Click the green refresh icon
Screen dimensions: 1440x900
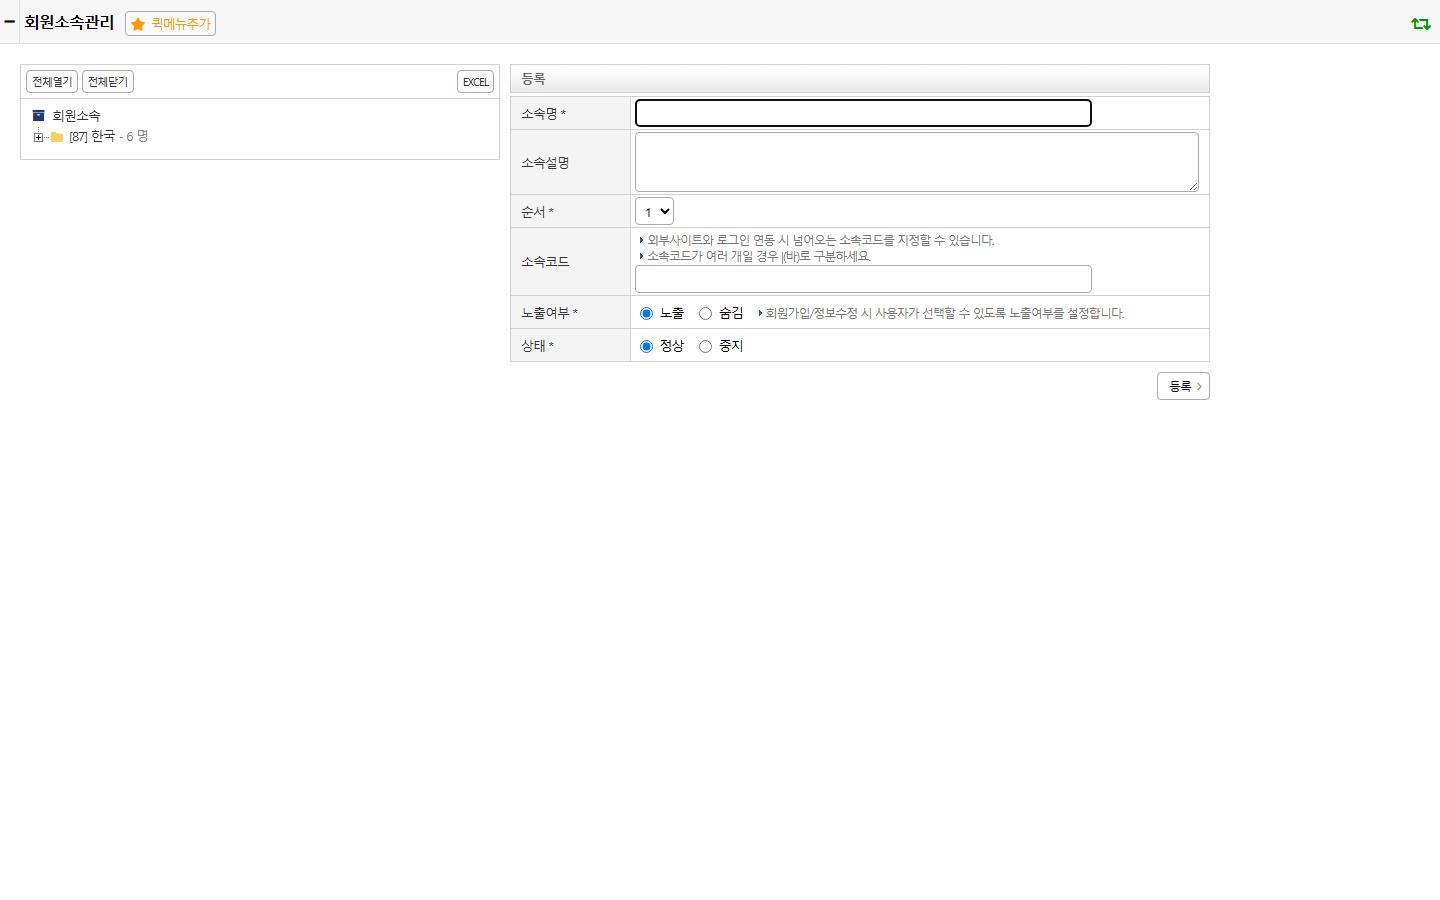point(1420,23)
